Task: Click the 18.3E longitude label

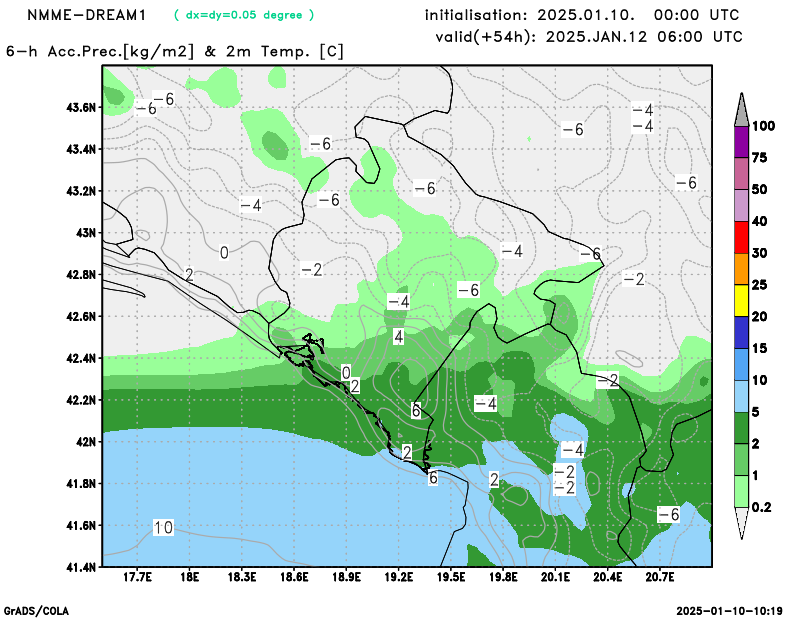Action: click(x=242, y=577)
